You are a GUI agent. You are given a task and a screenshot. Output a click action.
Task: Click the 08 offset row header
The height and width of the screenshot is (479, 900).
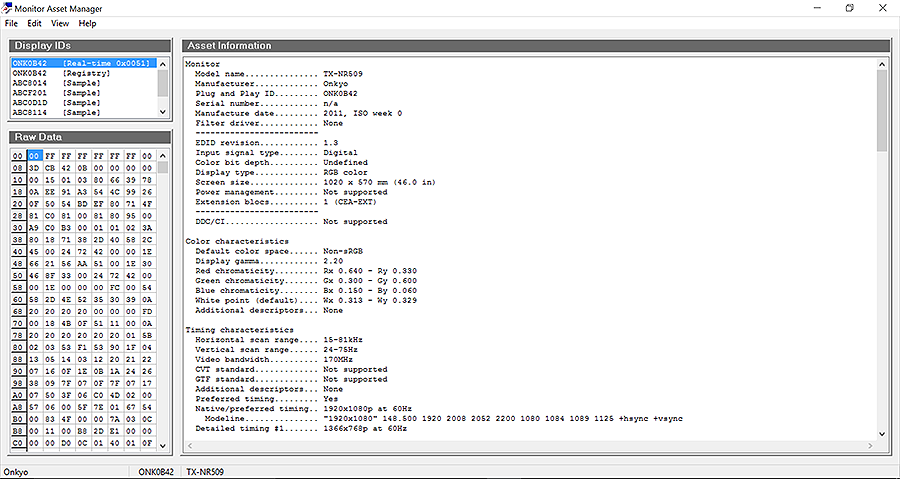click(18, 168)
